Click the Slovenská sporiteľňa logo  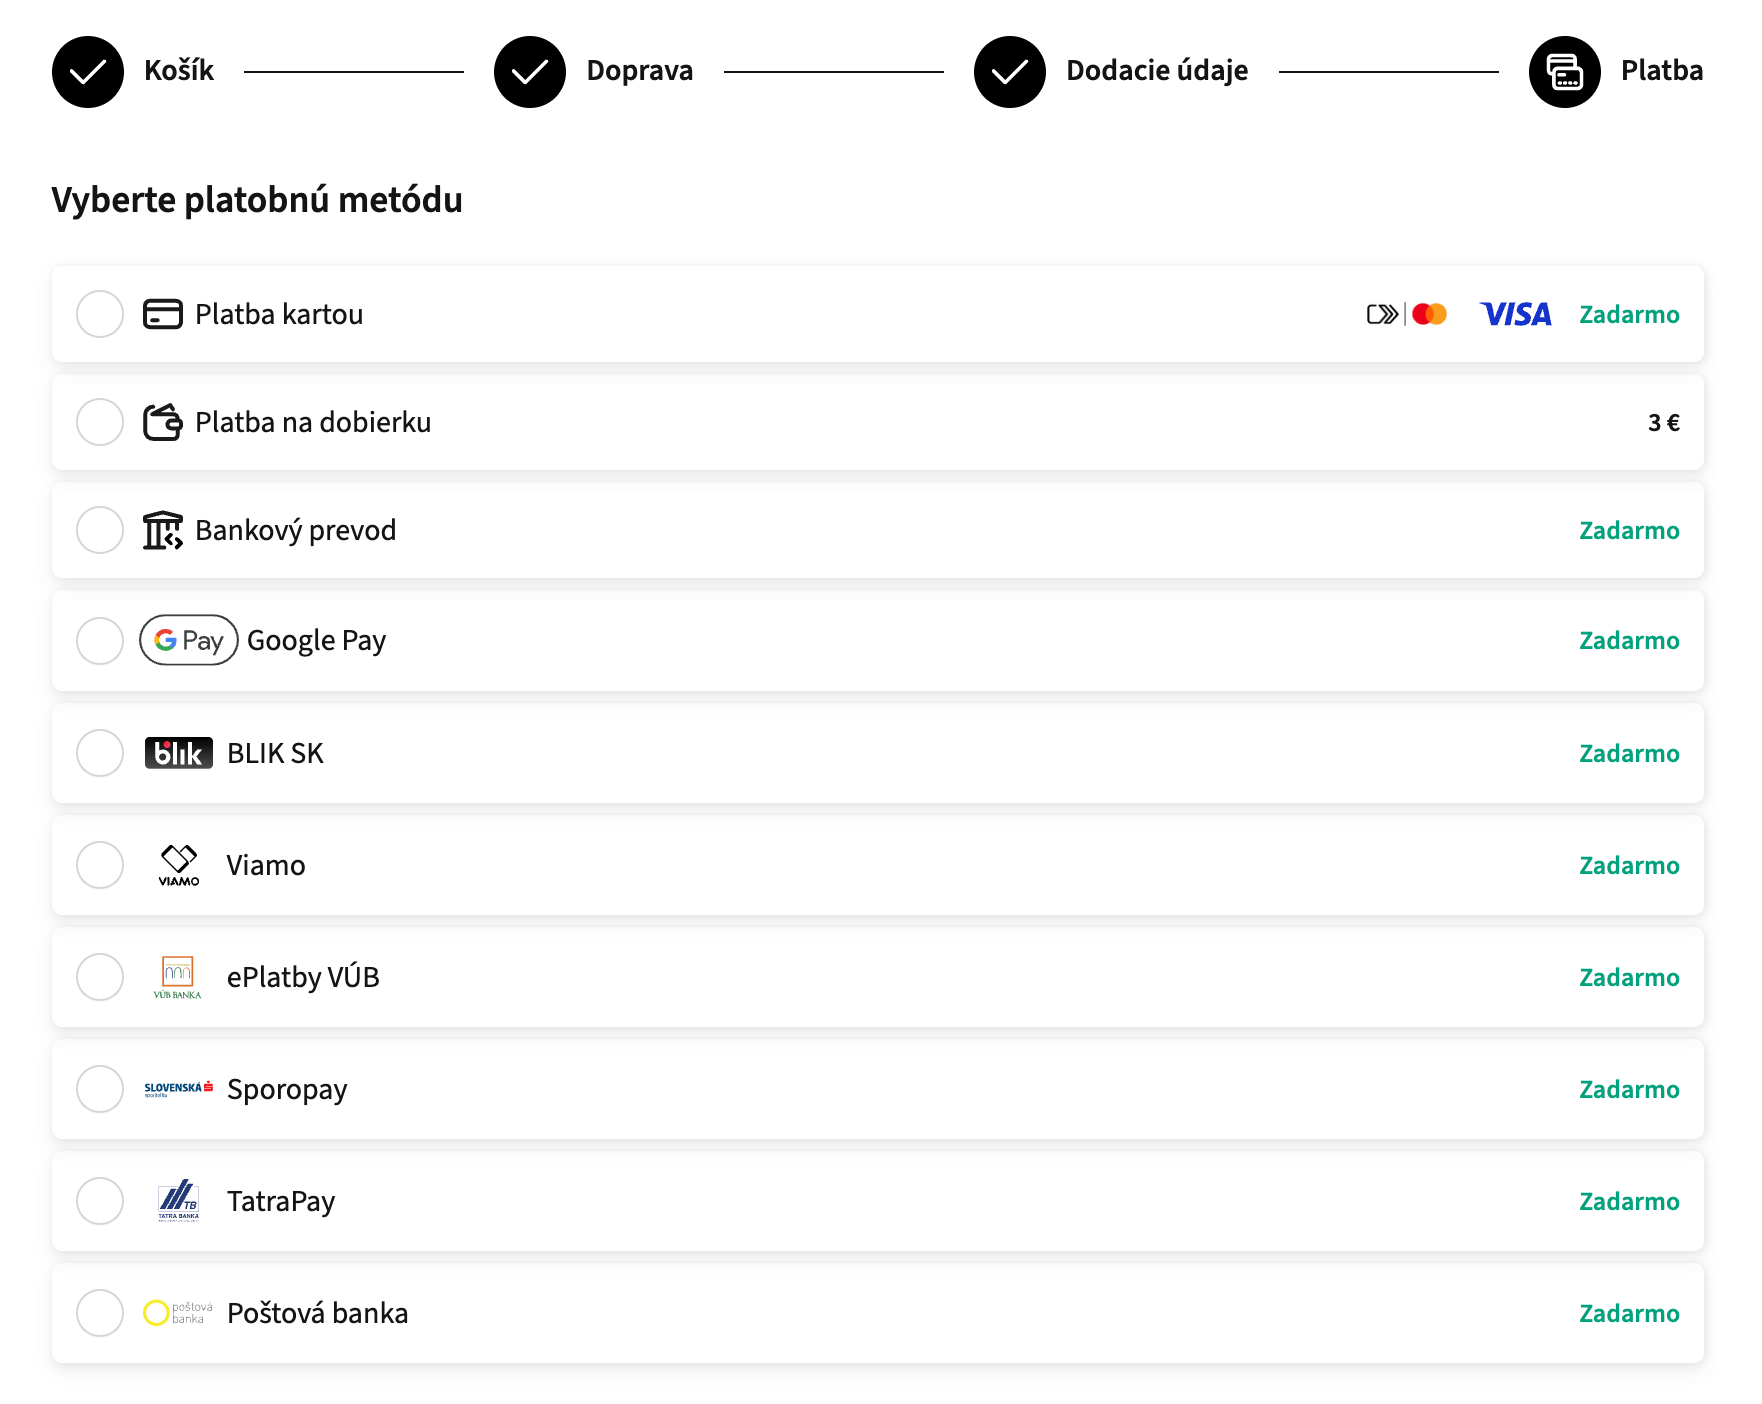tap(179, 1089)
